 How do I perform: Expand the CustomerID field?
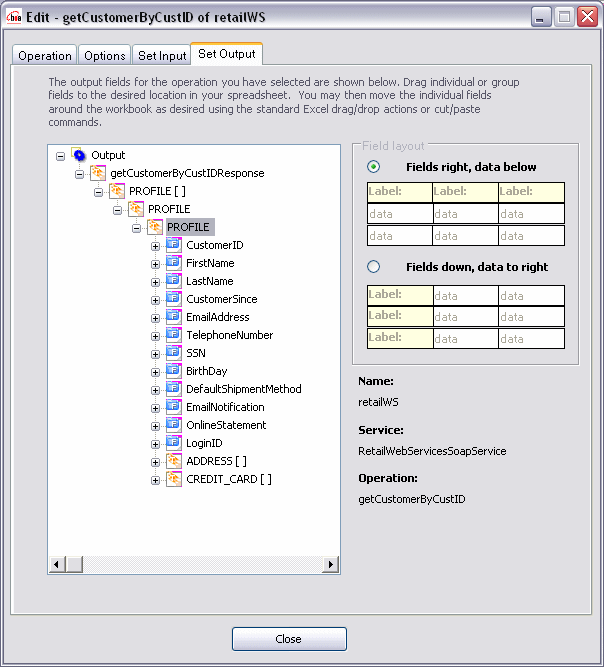pos(155,246)
